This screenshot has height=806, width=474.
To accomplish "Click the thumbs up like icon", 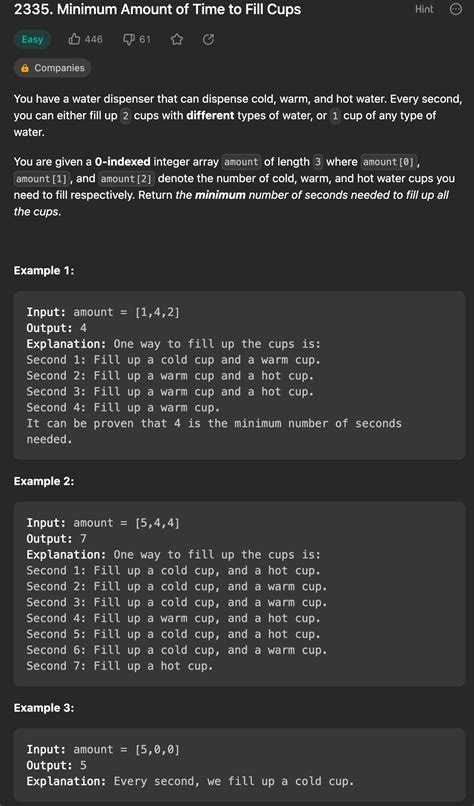I will [74, 40].
